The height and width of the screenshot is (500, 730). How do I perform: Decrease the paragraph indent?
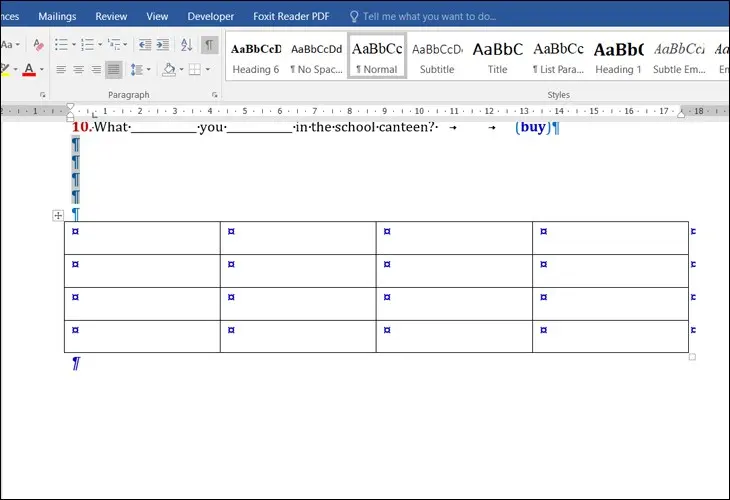click(145, 45)
